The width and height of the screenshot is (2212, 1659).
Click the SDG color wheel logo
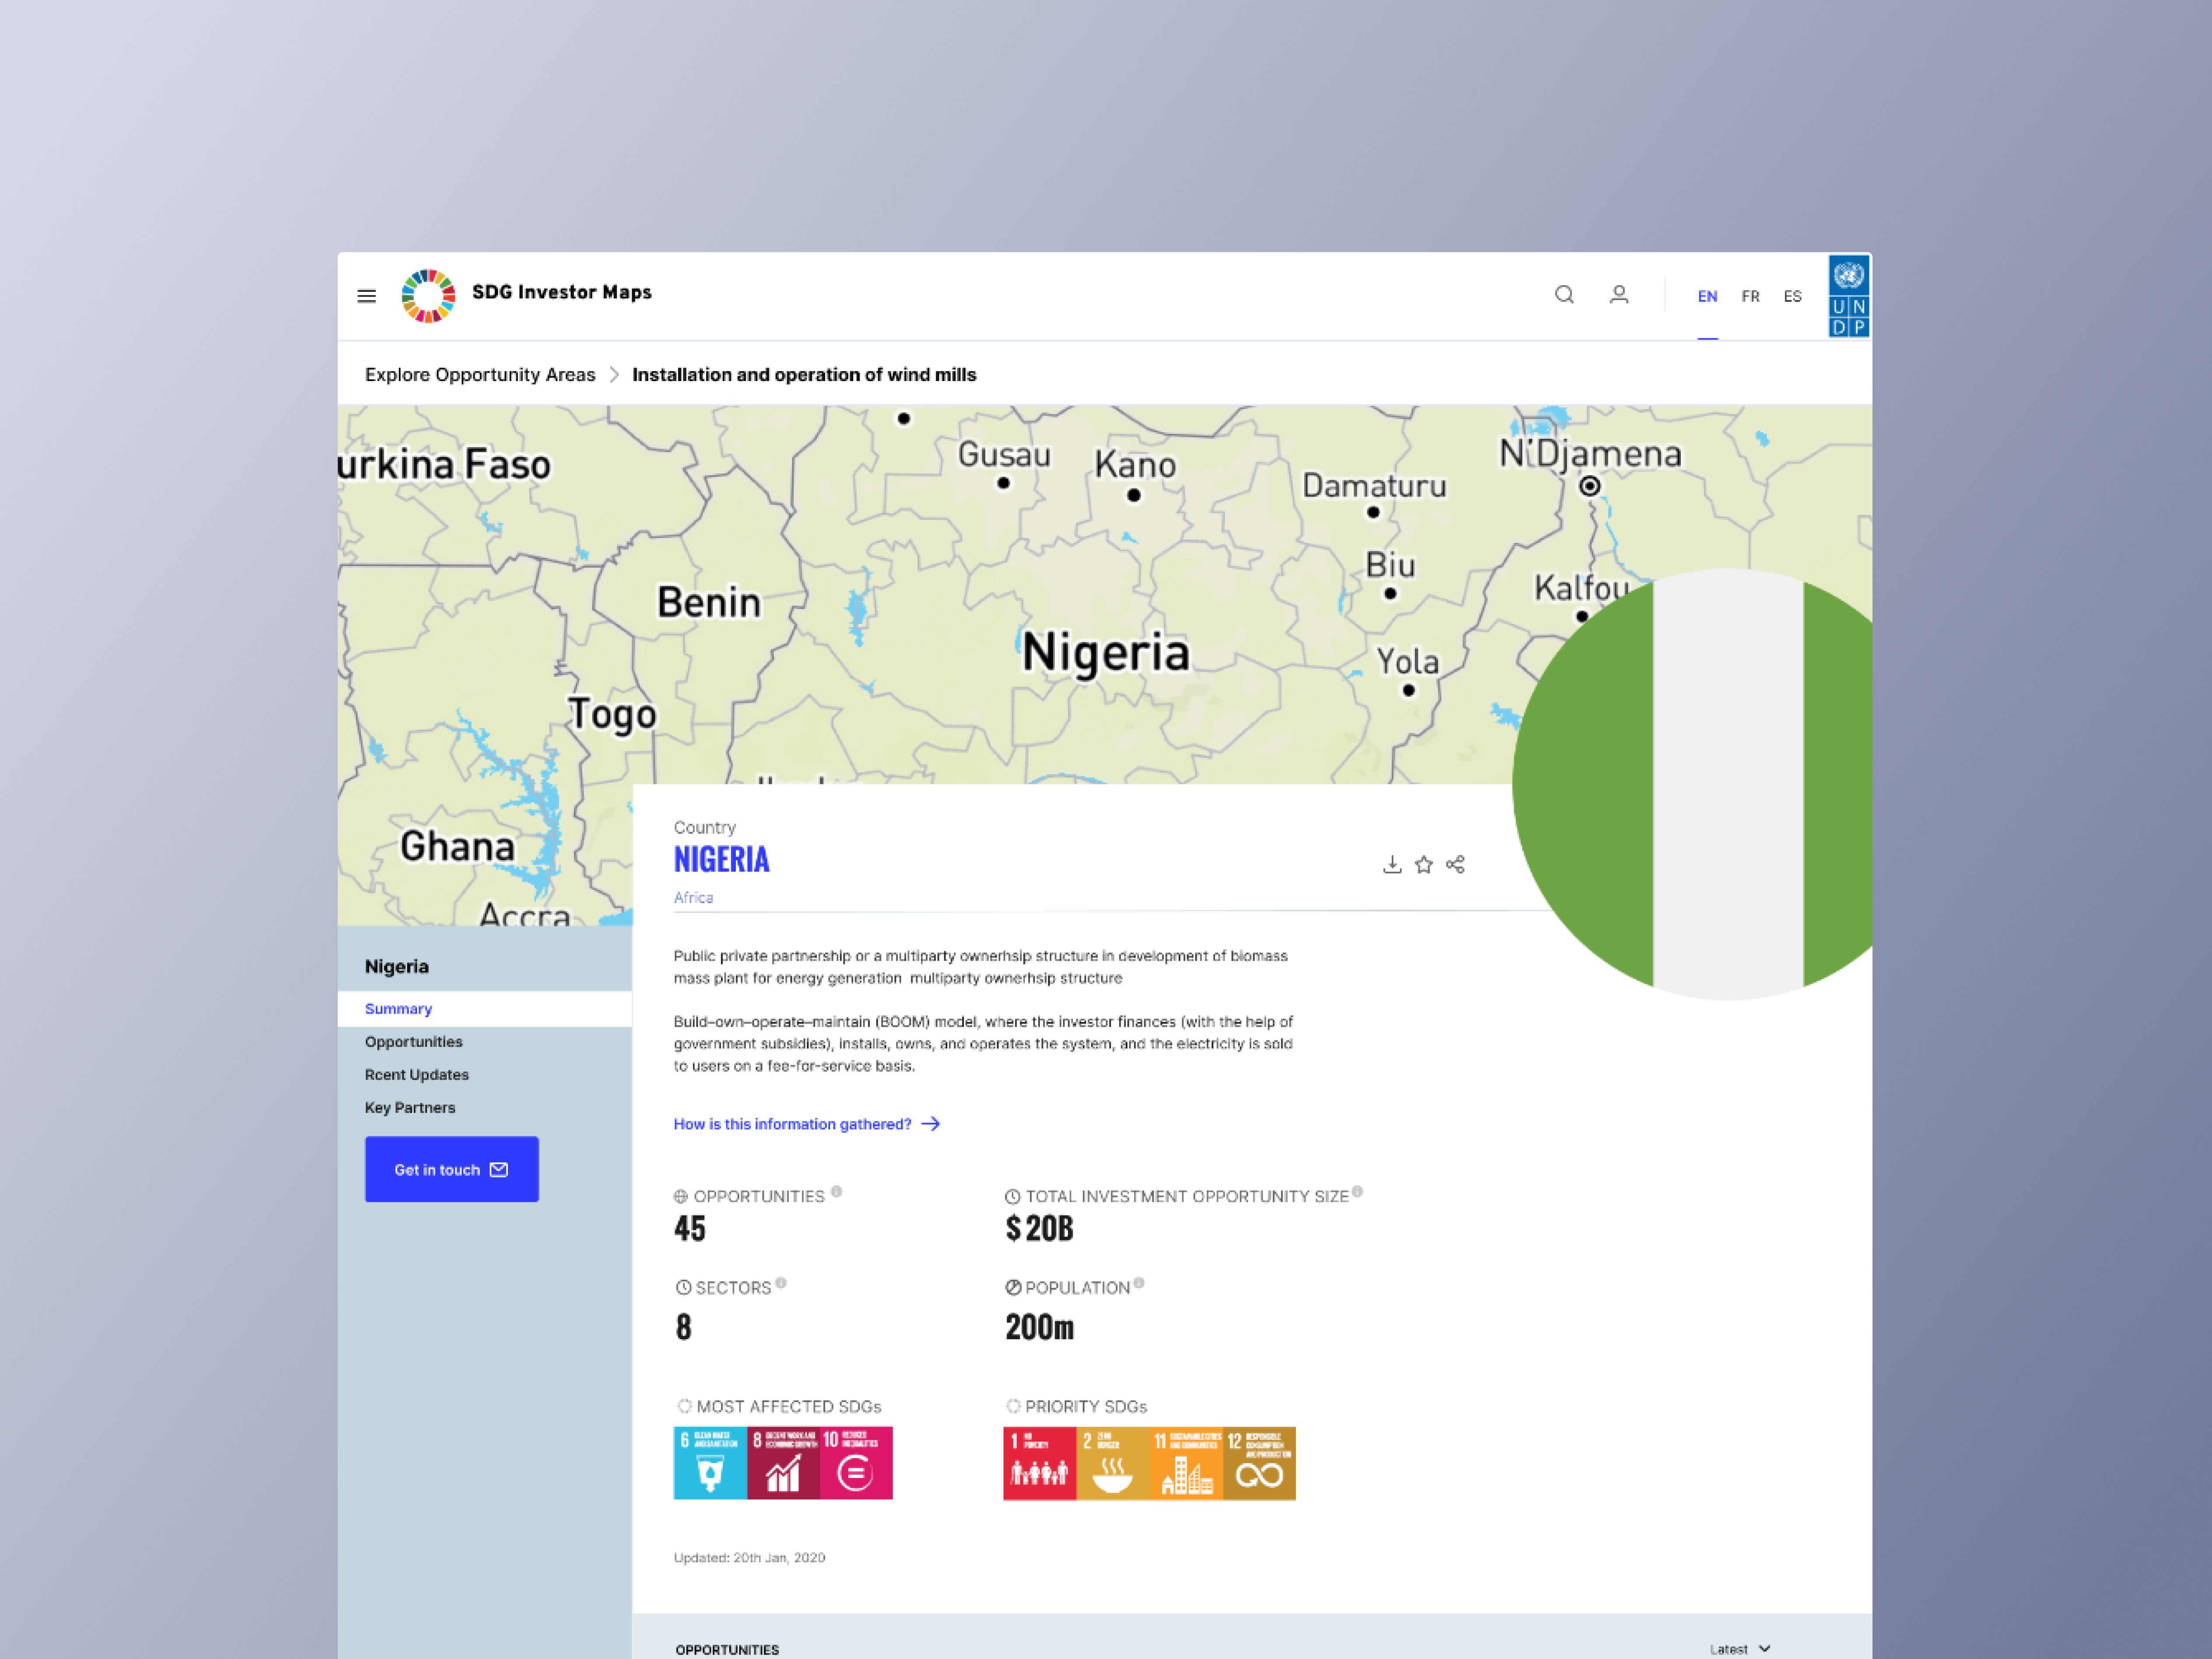pyautogui.click(x=428, y=296)
